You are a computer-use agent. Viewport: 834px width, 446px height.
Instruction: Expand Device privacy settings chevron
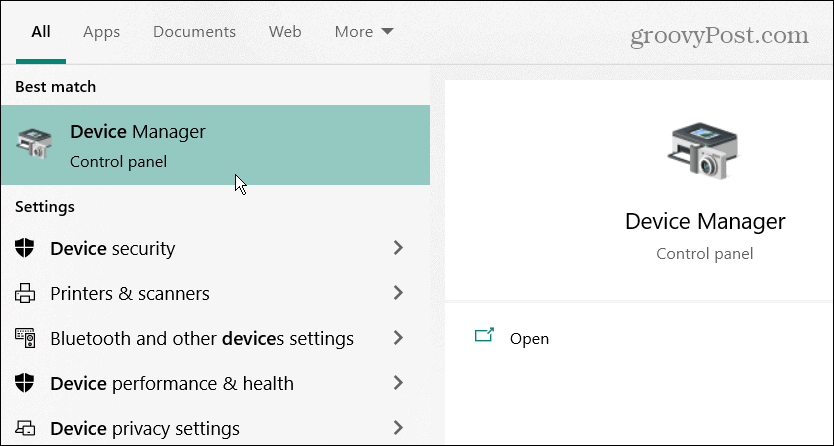pyautogui.click(x=398, y=428)
